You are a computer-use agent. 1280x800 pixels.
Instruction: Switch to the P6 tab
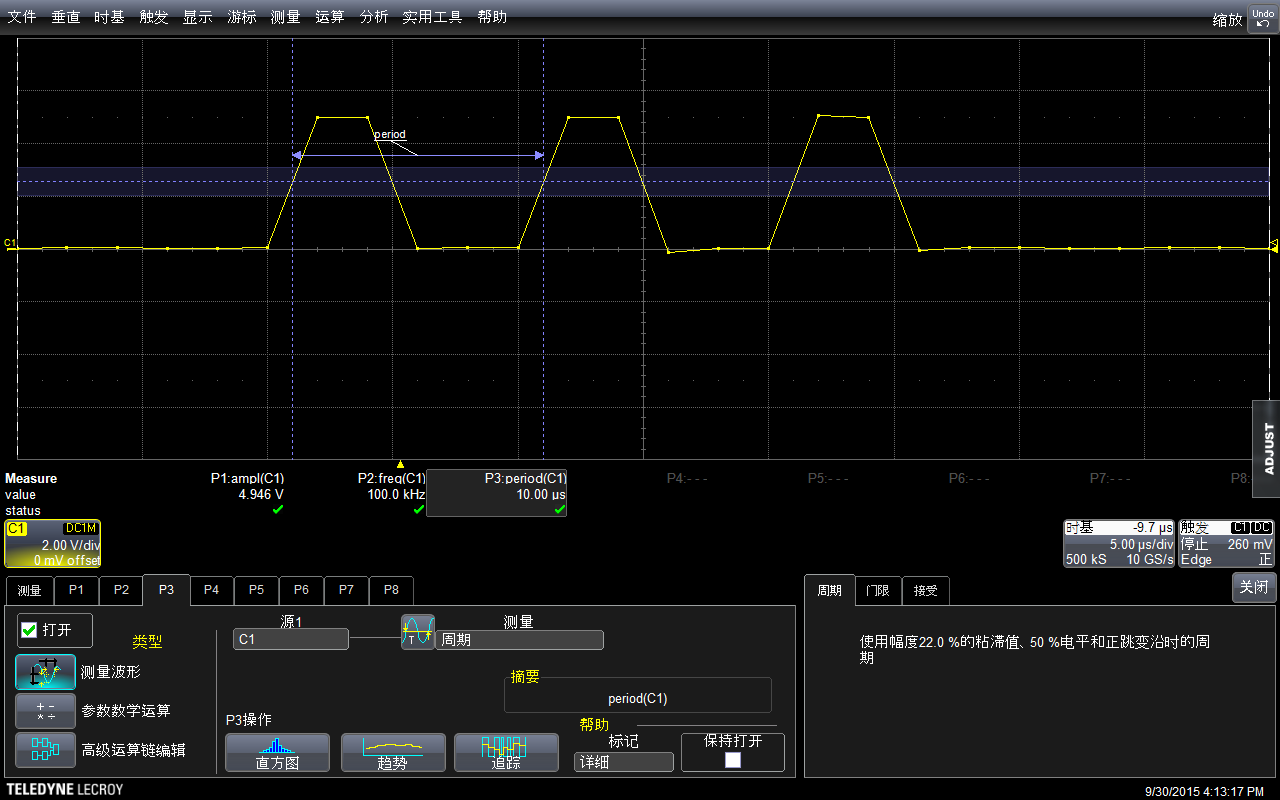tap(301, 590)
